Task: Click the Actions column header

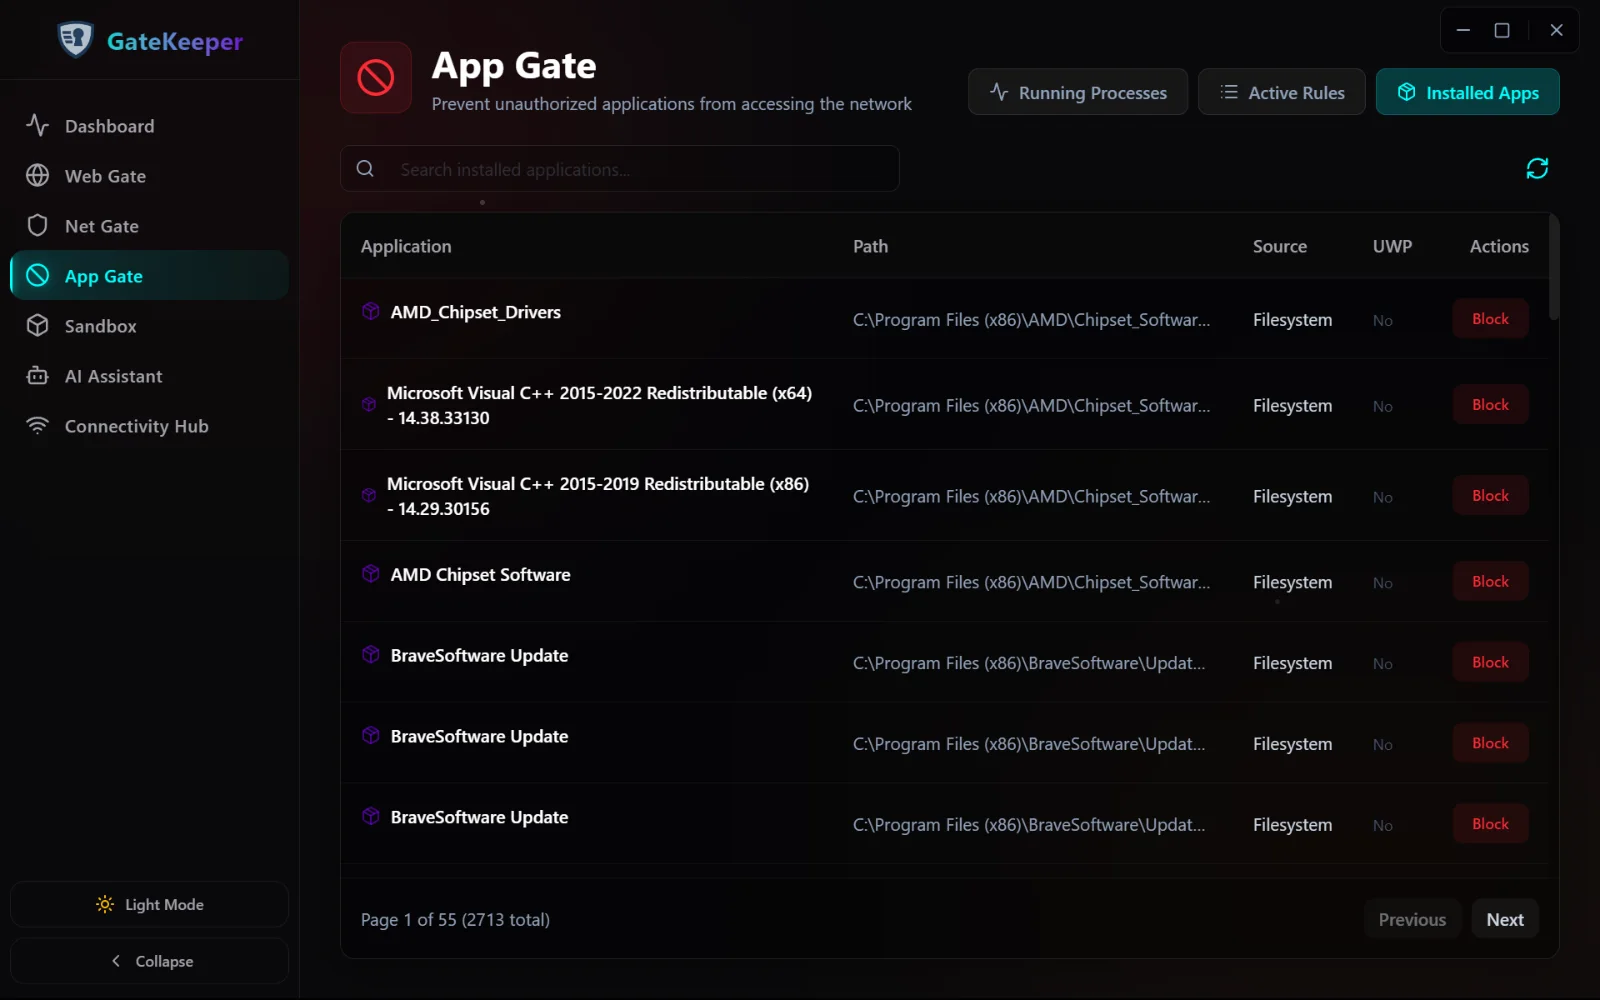Action: pos(1499,246)
